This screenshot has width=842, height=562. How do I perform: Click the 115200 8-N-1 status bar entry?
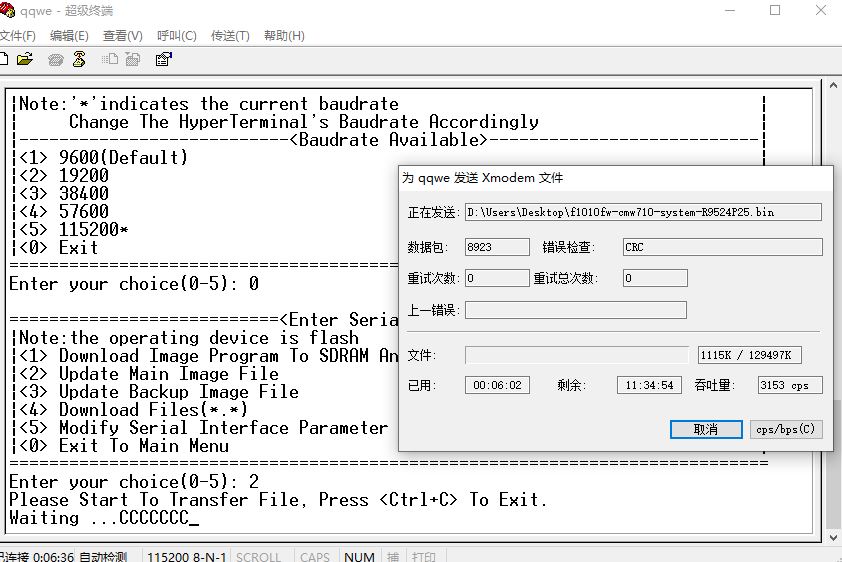coord(186,557)
